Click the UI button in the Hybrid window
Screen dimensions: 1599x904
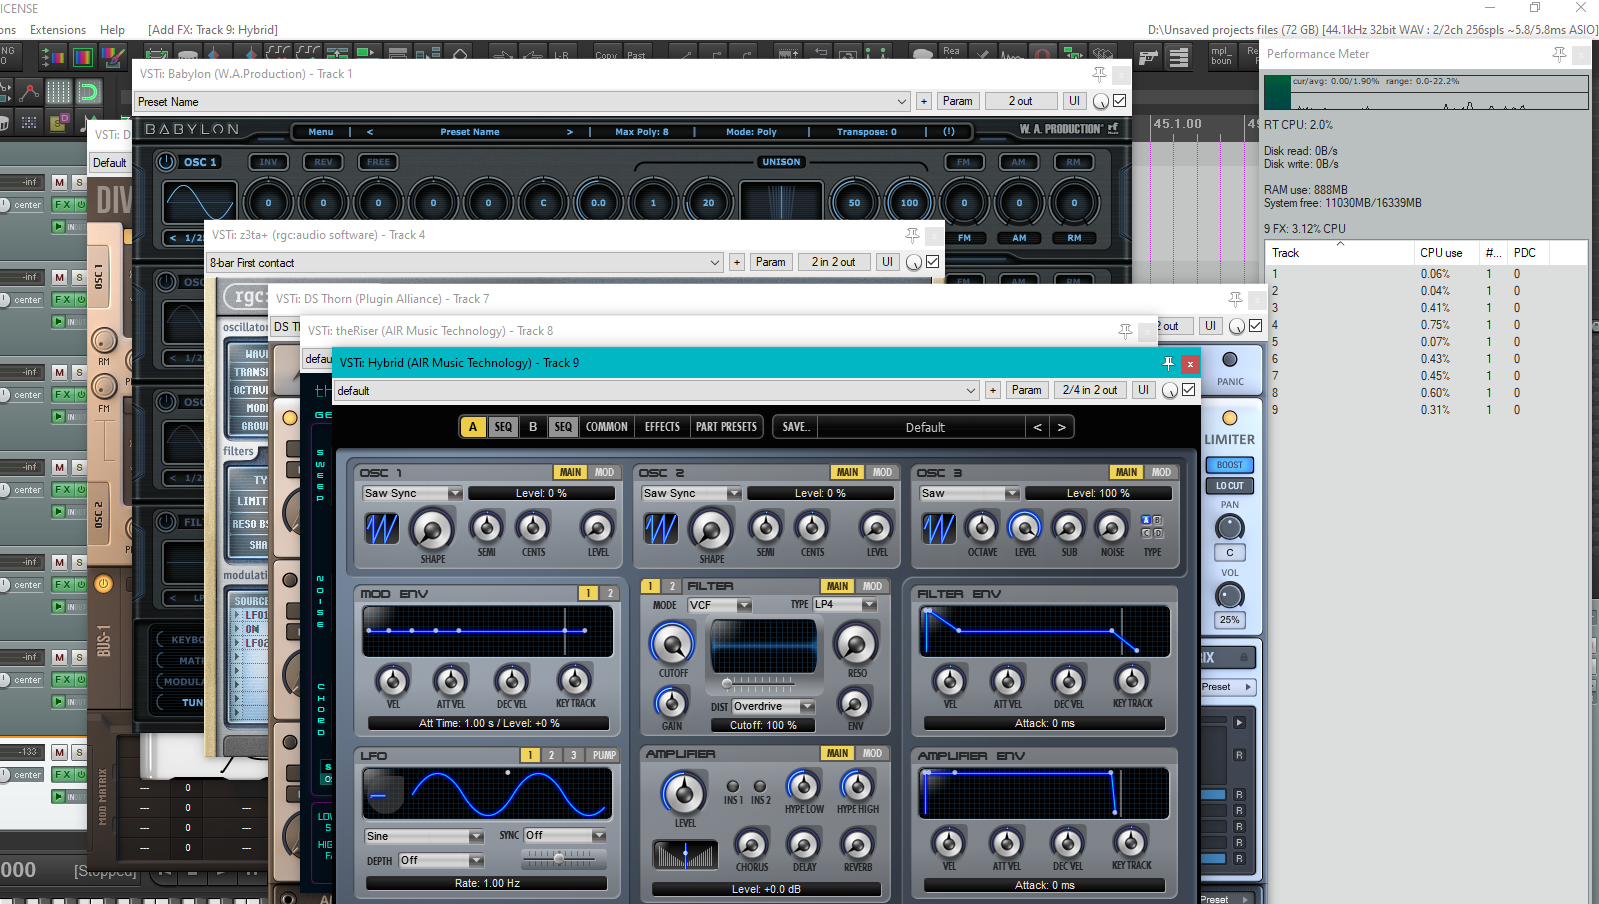(1143, 390)
